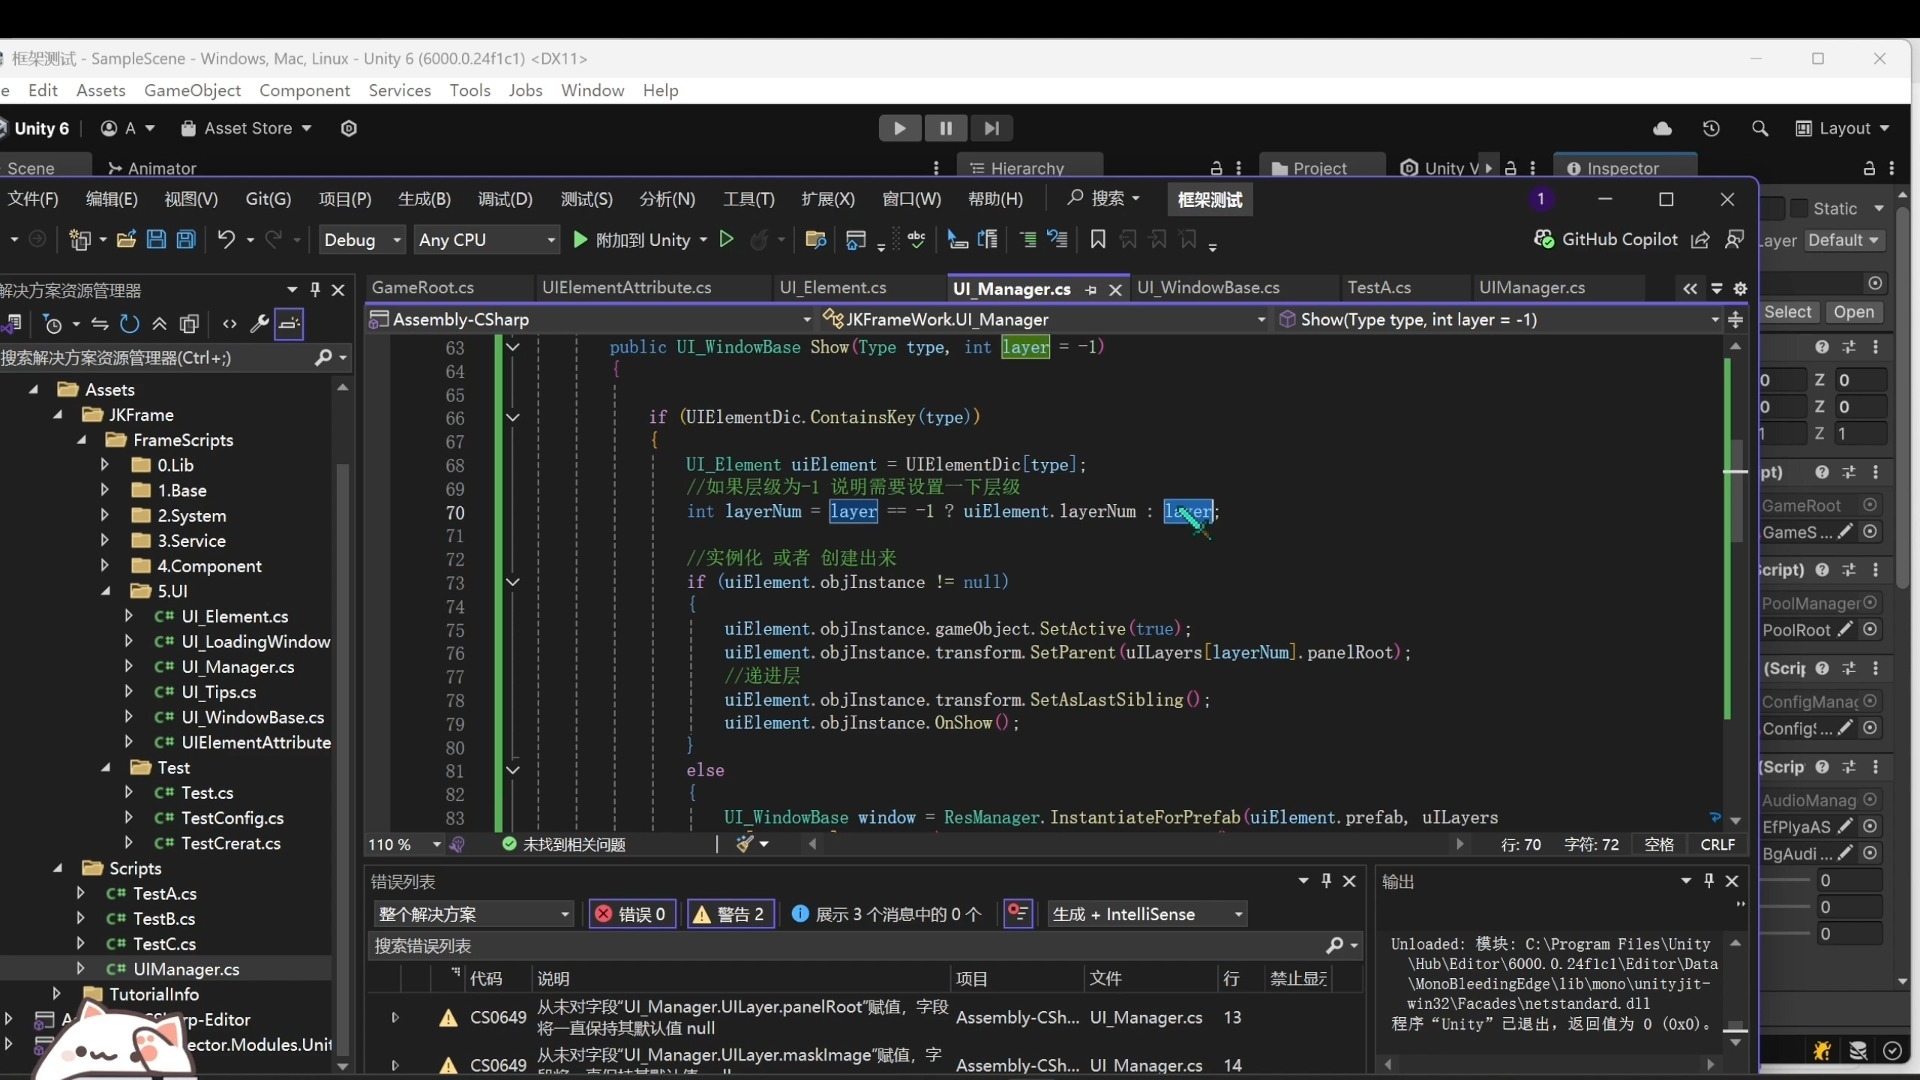
Task: Switch to UI_WindowBase.cs editor tab
Action: (x=1208, y=287)
